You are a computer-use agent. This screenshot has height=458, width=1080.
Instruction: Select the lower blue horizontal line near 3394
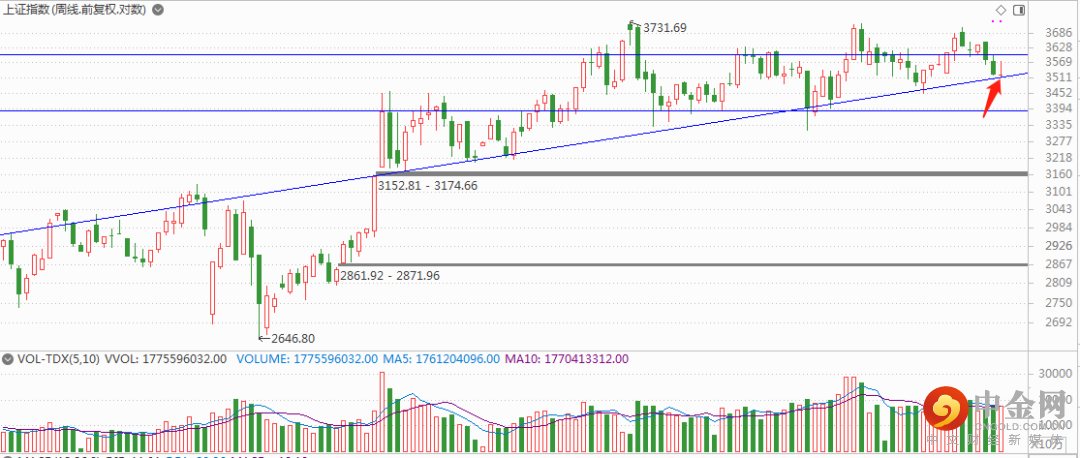pyautogui.click(x=513, y=110)
